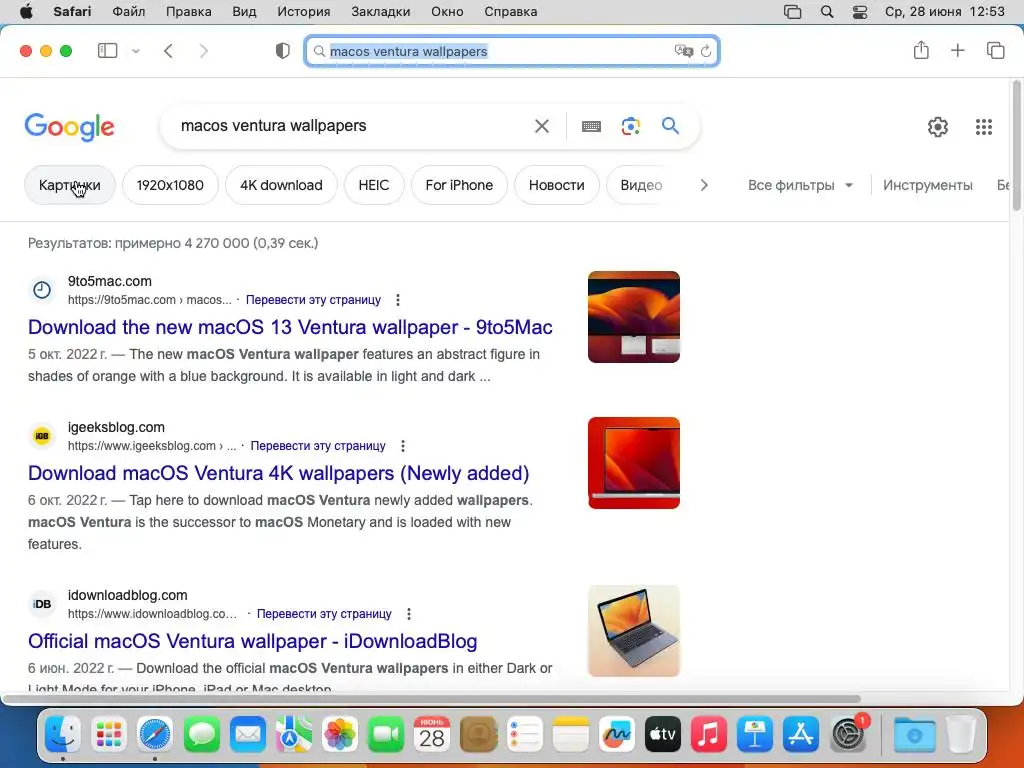Open the 9to5Mac Ventura wallpaper result

tap(290, 327)
